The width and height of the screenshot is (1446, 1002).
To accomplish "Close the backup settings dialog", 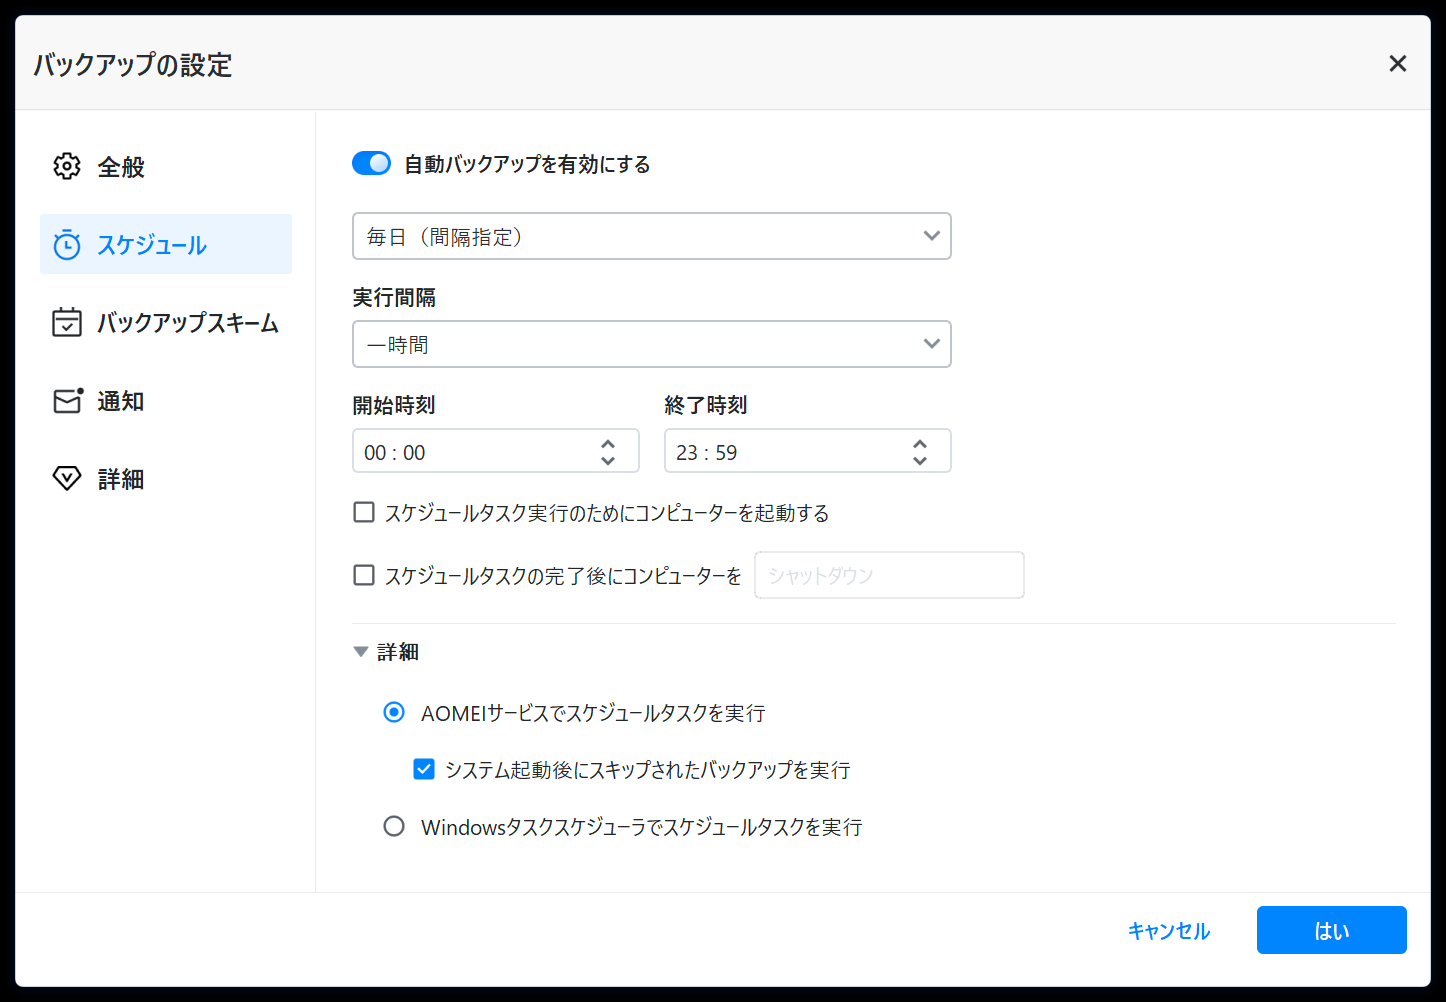I will 1397,64.
